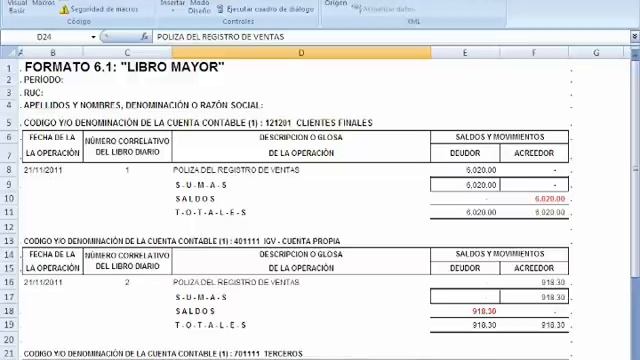The width and height of the screenshot is (640, 360).
Task: Click the FORMATO 6.1: "LIBRO MAYOR" title cell
Action: point(124,67)
